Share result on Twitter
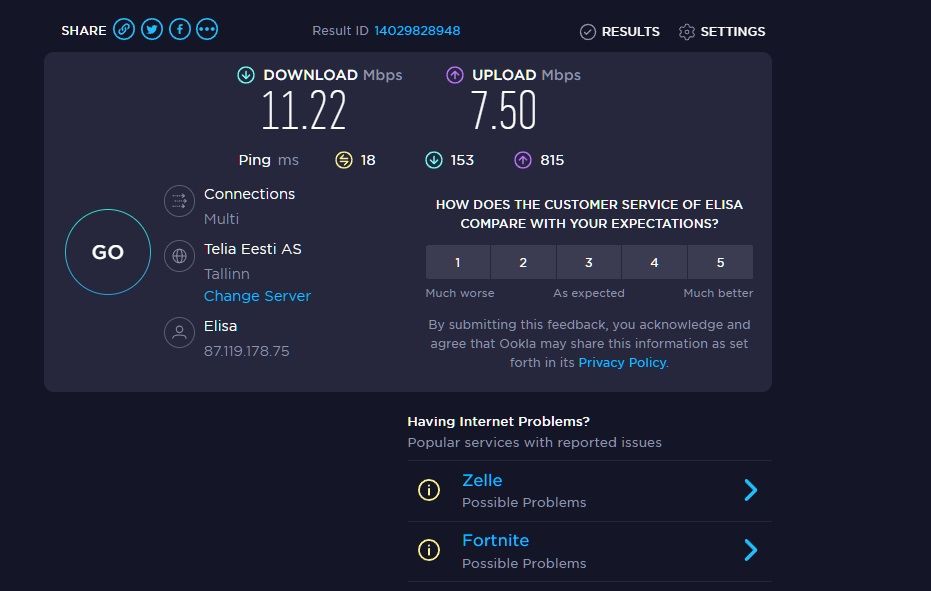The height and width of the screenshot is (591, 931). (152, 30)
